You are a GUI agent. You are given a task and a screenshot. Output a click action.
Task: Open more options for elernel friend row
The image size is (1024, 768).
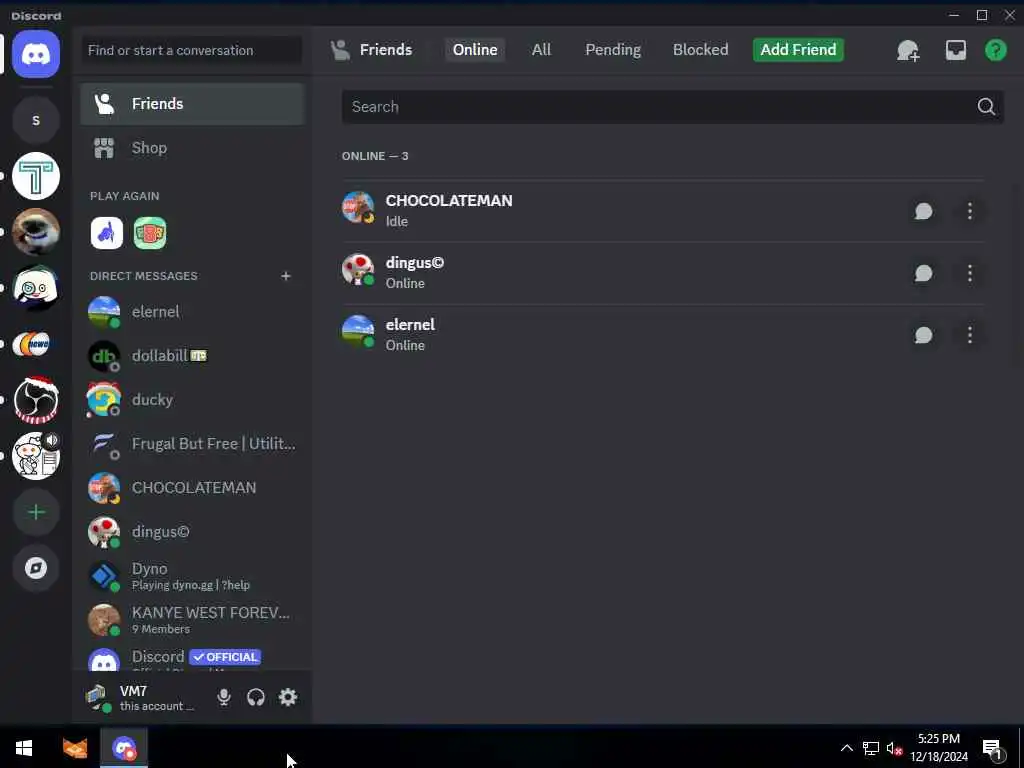pyautogui.click(x=970, y=335)
